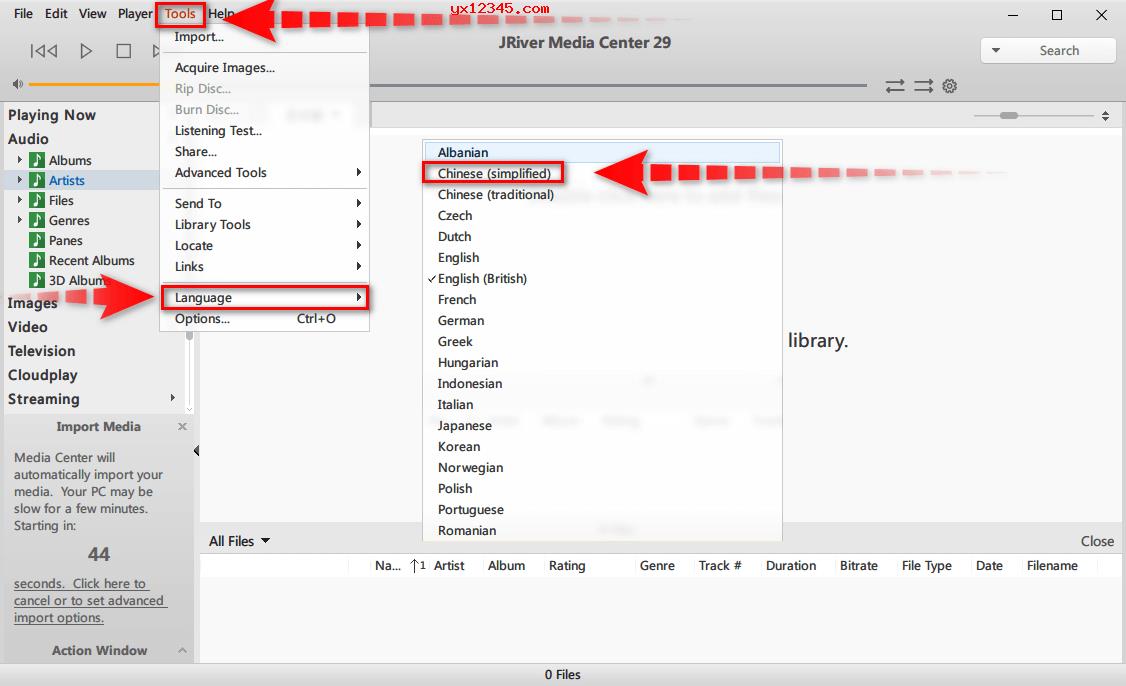Select Share... menu item
The height and width of the screenshot is (686, 1126).
[264, 152]
